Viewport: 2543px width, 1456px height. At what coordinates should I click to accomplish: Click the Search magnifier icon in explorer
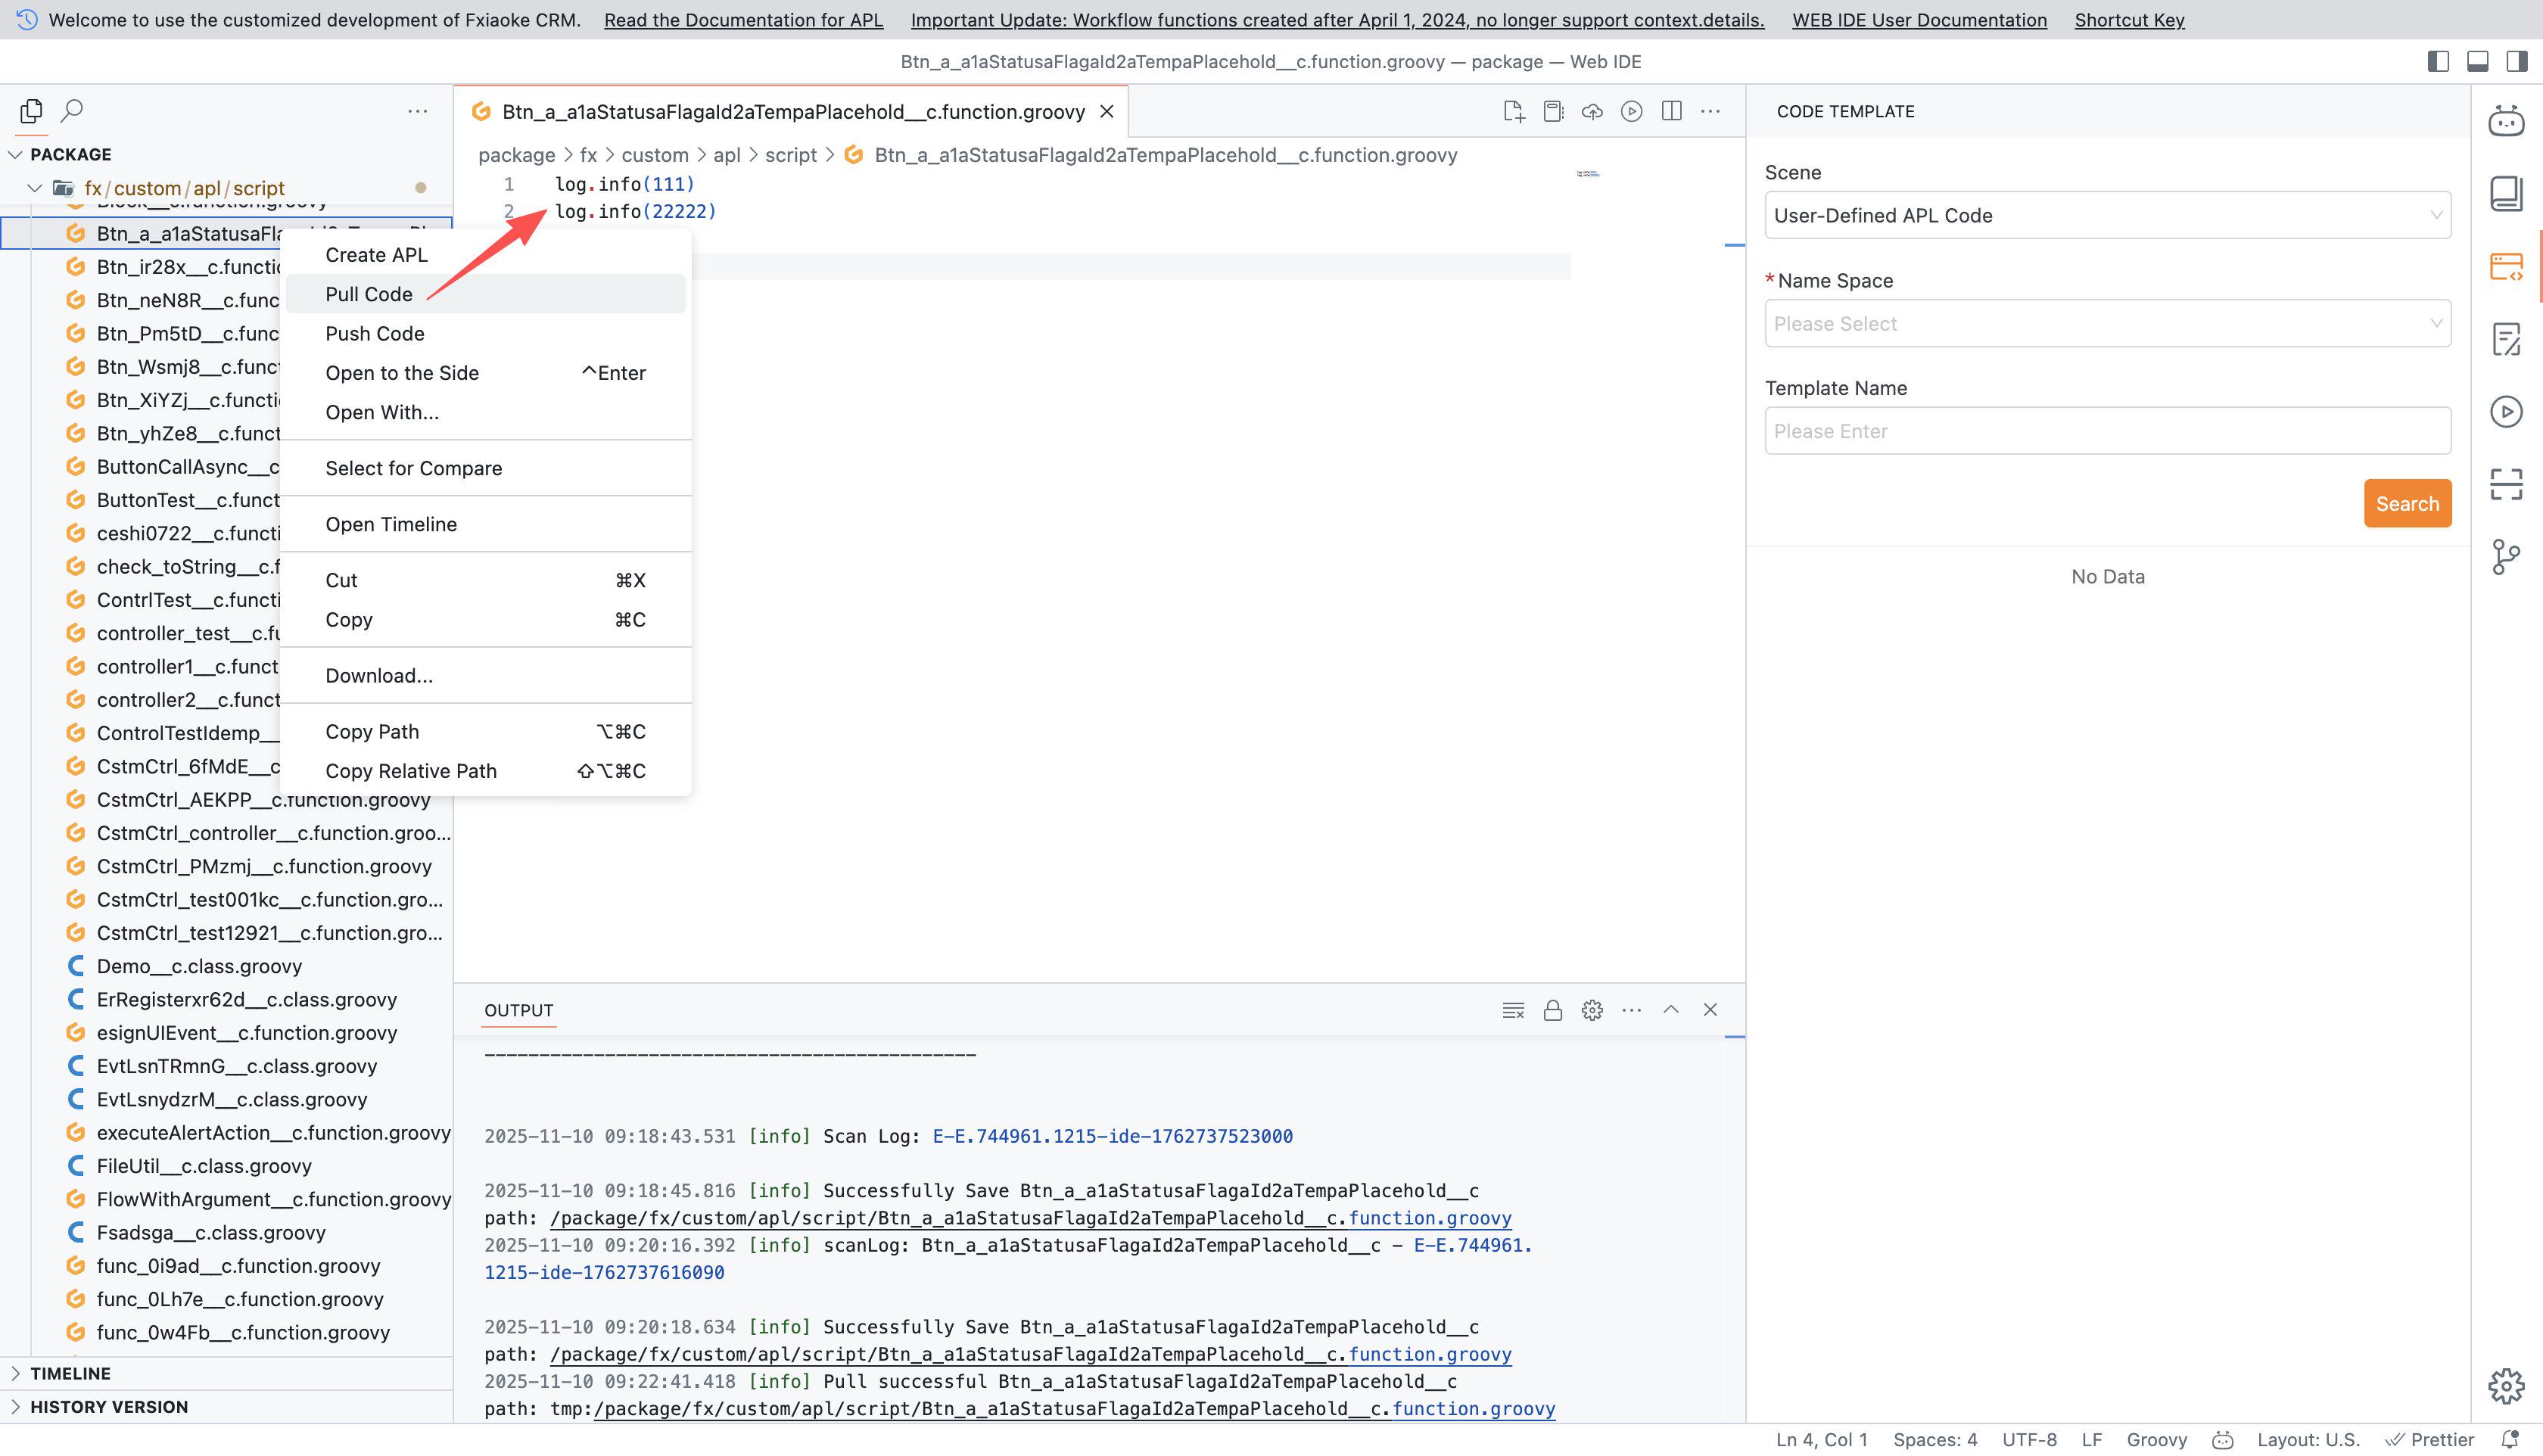[72, 111]
